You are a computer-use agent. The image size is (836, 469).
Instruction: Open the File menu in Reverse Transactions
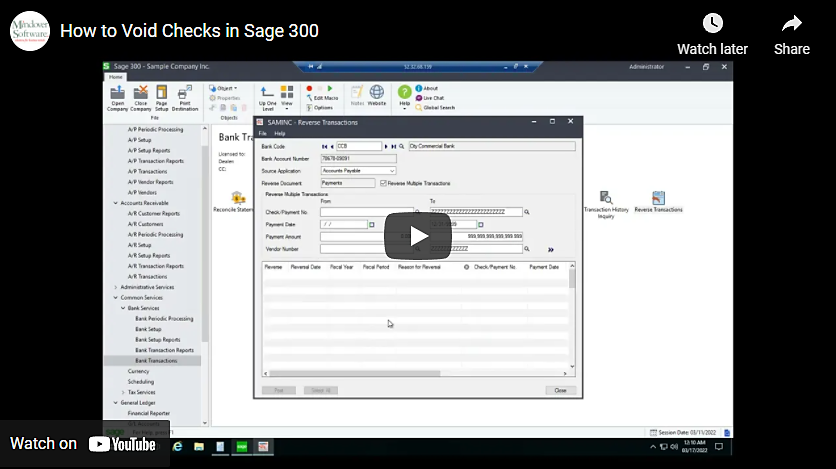tap(262, 133)
